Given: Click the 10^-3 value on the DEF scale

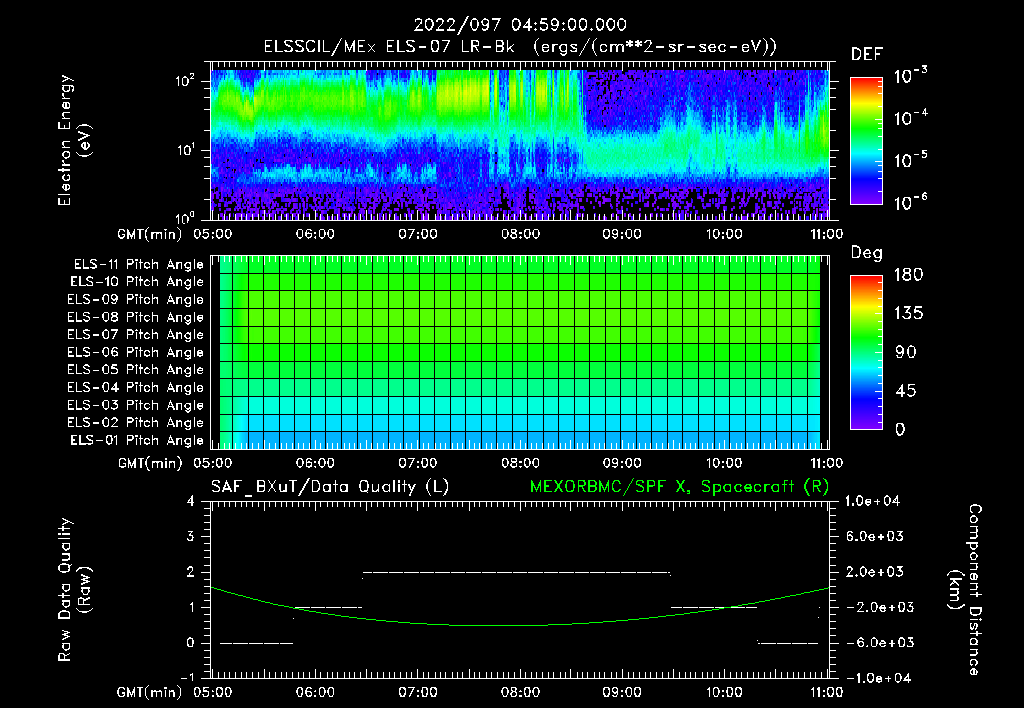Looking at the screenshot, I should (910, 75).
